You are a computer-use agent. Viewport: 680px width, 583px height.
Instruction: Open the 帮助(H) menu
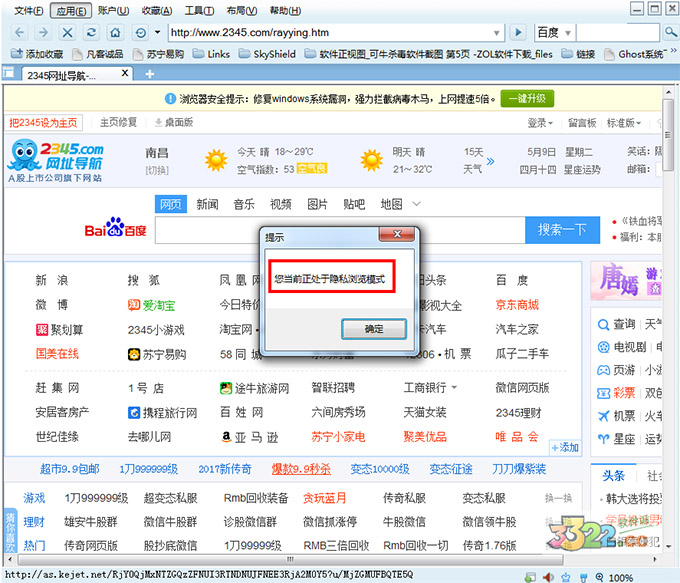point(285,10)
